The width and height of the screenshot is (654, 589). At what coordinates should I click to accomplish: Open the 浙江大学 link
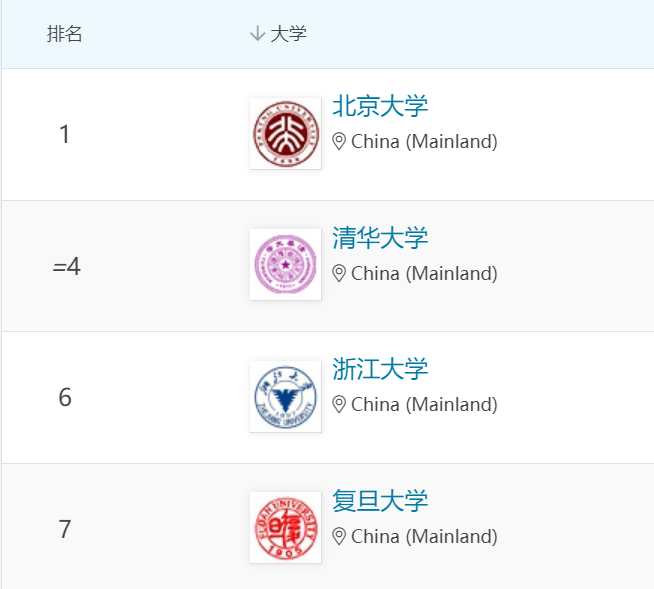point(380,369)
